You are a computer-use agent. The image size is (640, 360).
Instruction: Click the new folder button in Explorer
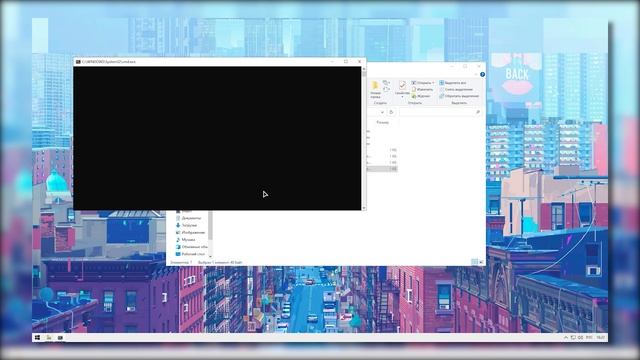pos(375,90)
